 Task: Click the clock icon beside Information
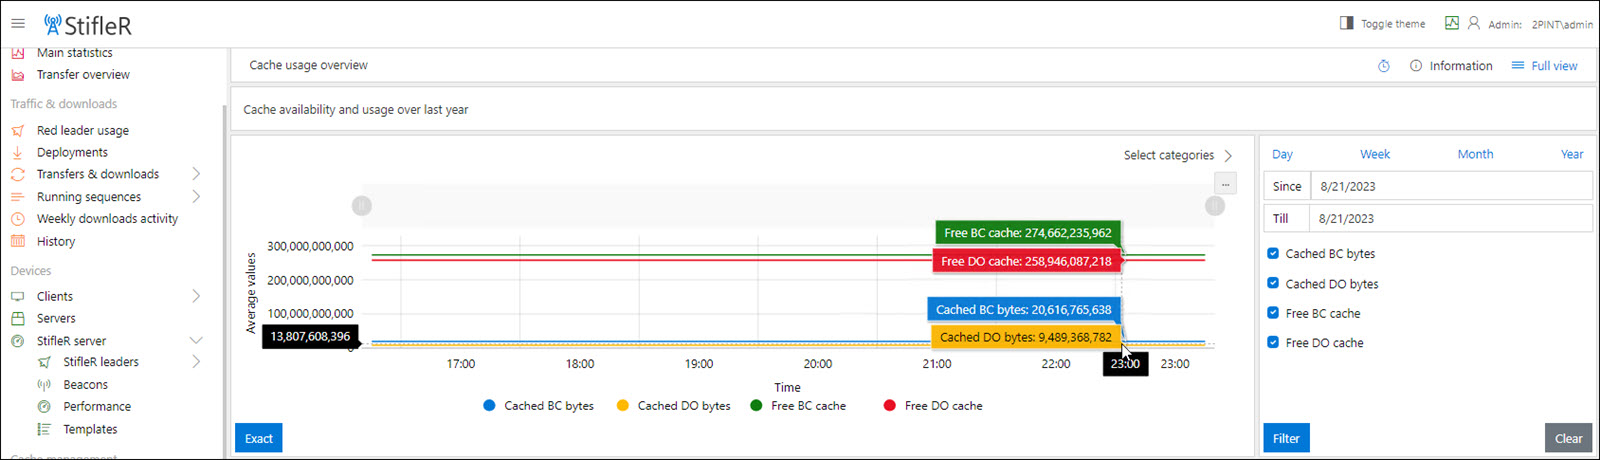click(x=1384, y=66)
